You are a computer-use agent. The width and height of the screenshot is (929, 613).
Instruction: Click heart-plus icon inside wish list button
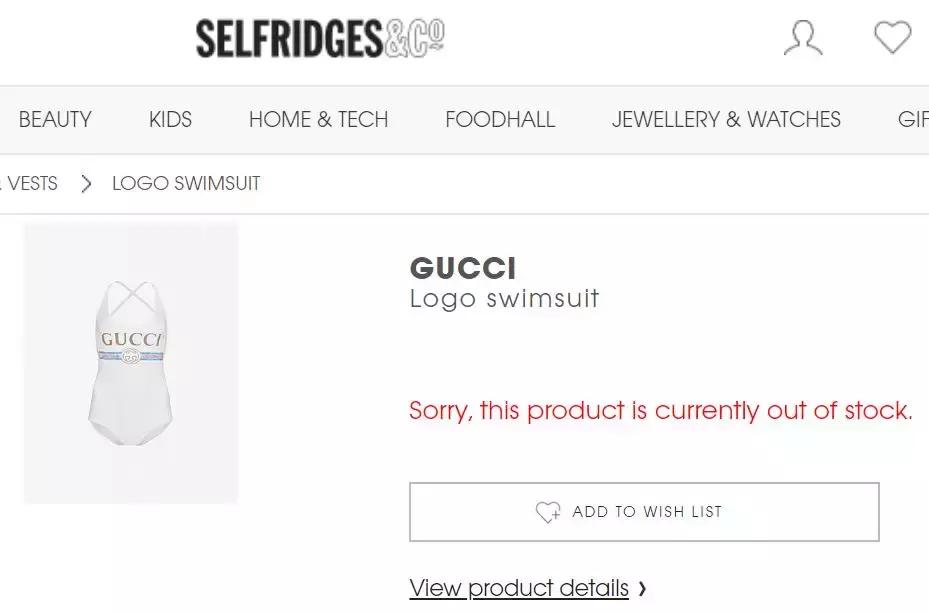pyautogui.click(x=548, y=512)
